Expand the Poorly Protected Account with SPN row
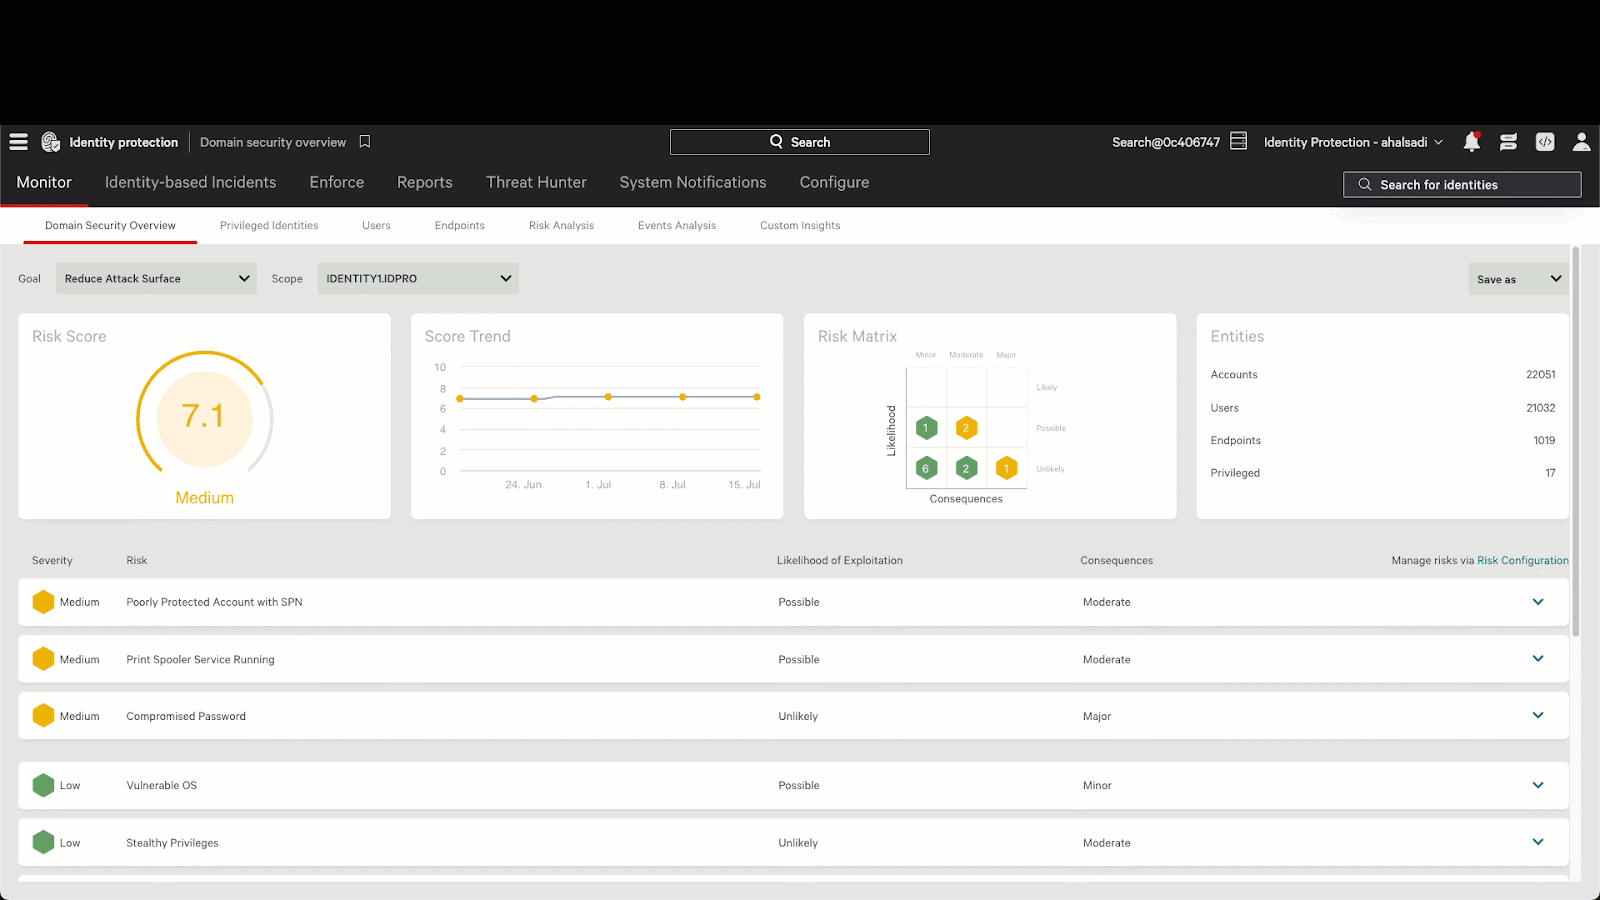The image size is (1600, 900). [x=1538, y=602]
